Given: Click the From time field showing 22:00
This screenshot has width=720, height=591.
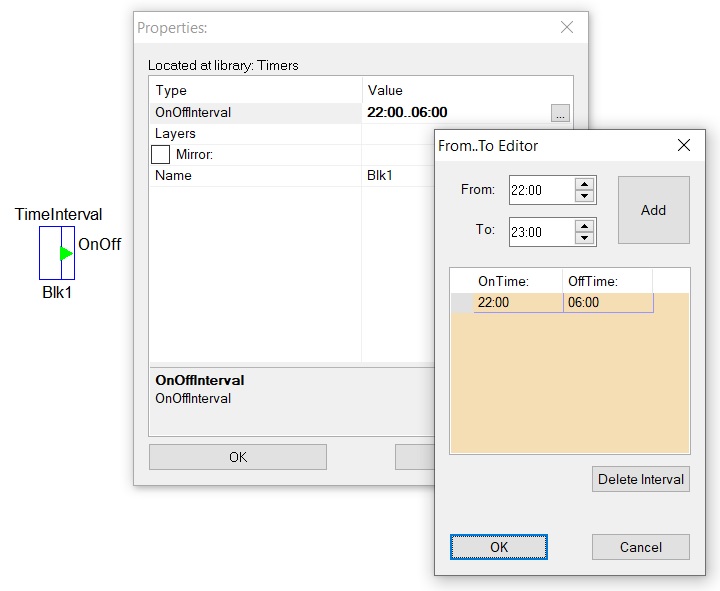Looking at the screenshot, I should [542, 190].
